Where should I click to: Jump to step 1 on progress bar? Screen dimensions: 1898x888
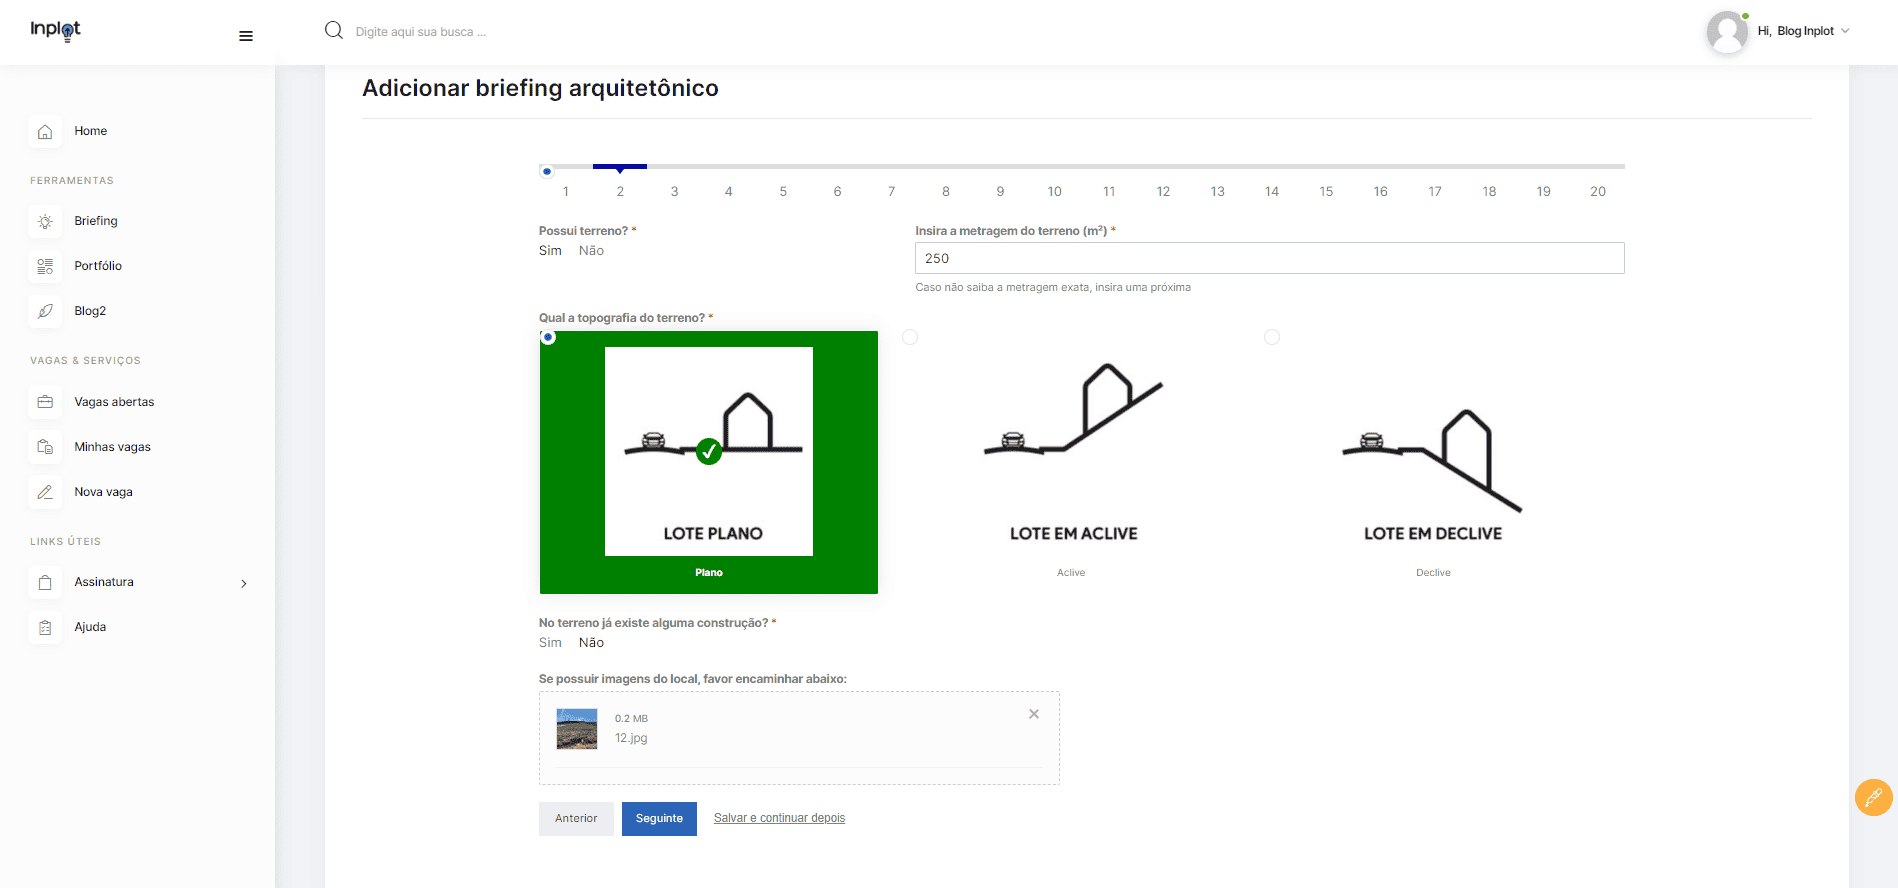[x=566, y=191]
